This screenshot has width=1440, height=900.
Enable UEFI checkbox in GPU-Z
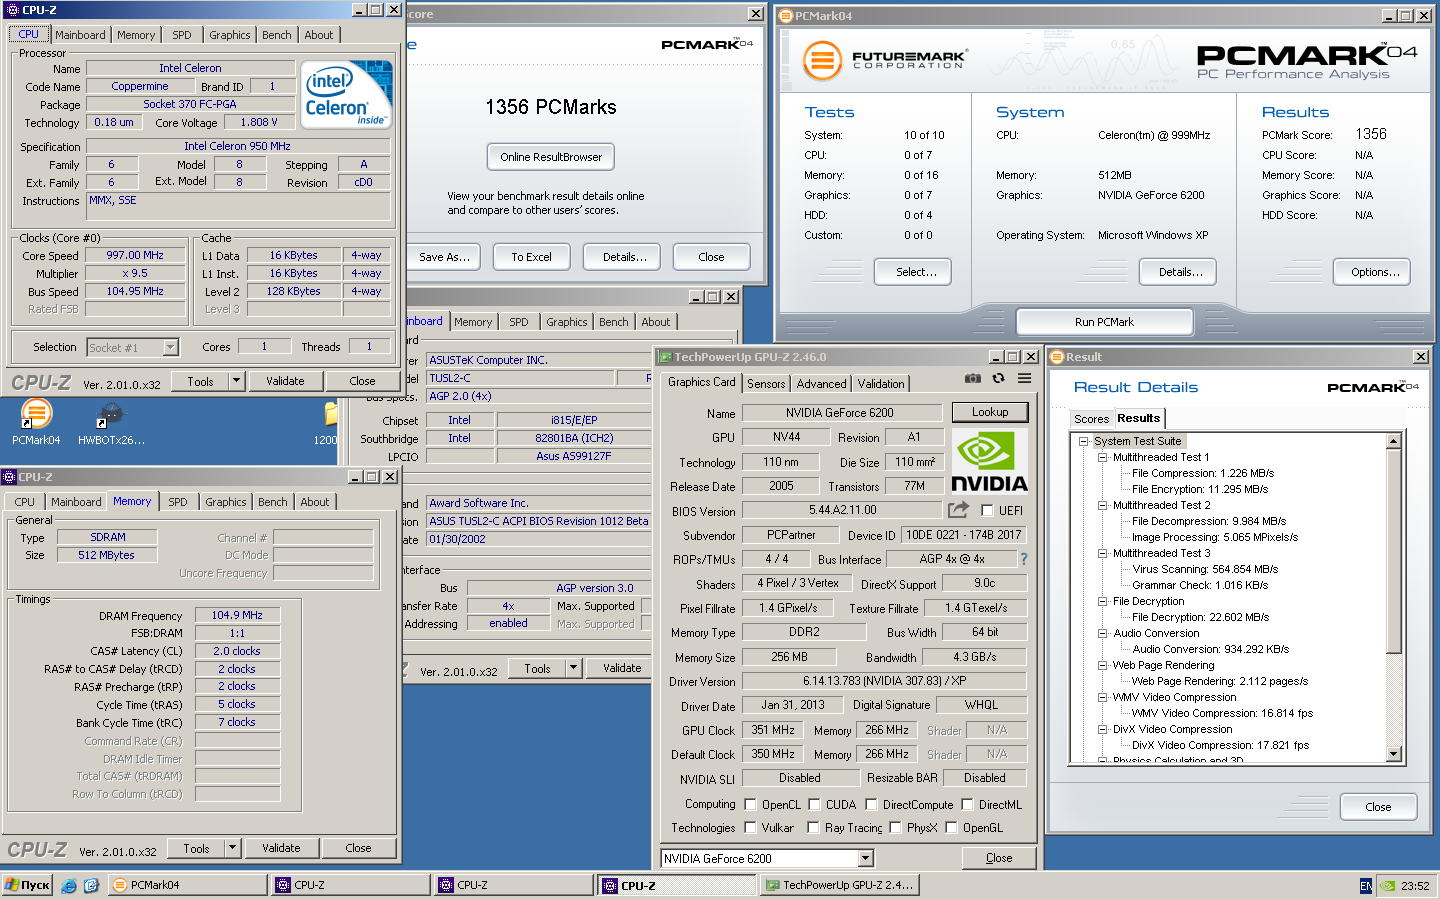click(x=987, y=510)
